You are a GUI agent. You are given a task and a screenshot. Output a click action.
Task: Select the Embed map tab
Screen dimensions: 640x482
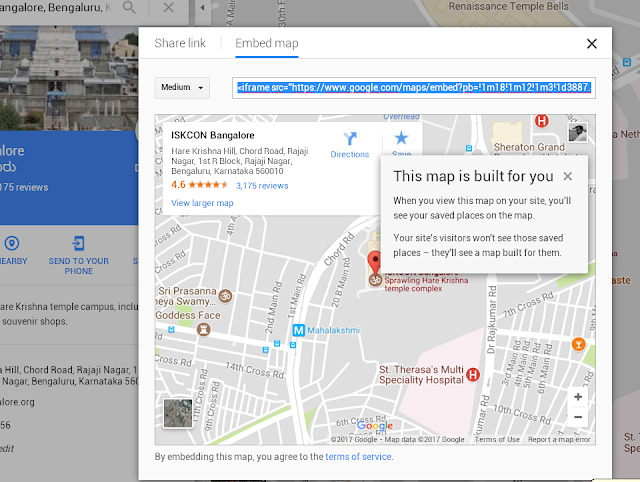coord(267,43)
